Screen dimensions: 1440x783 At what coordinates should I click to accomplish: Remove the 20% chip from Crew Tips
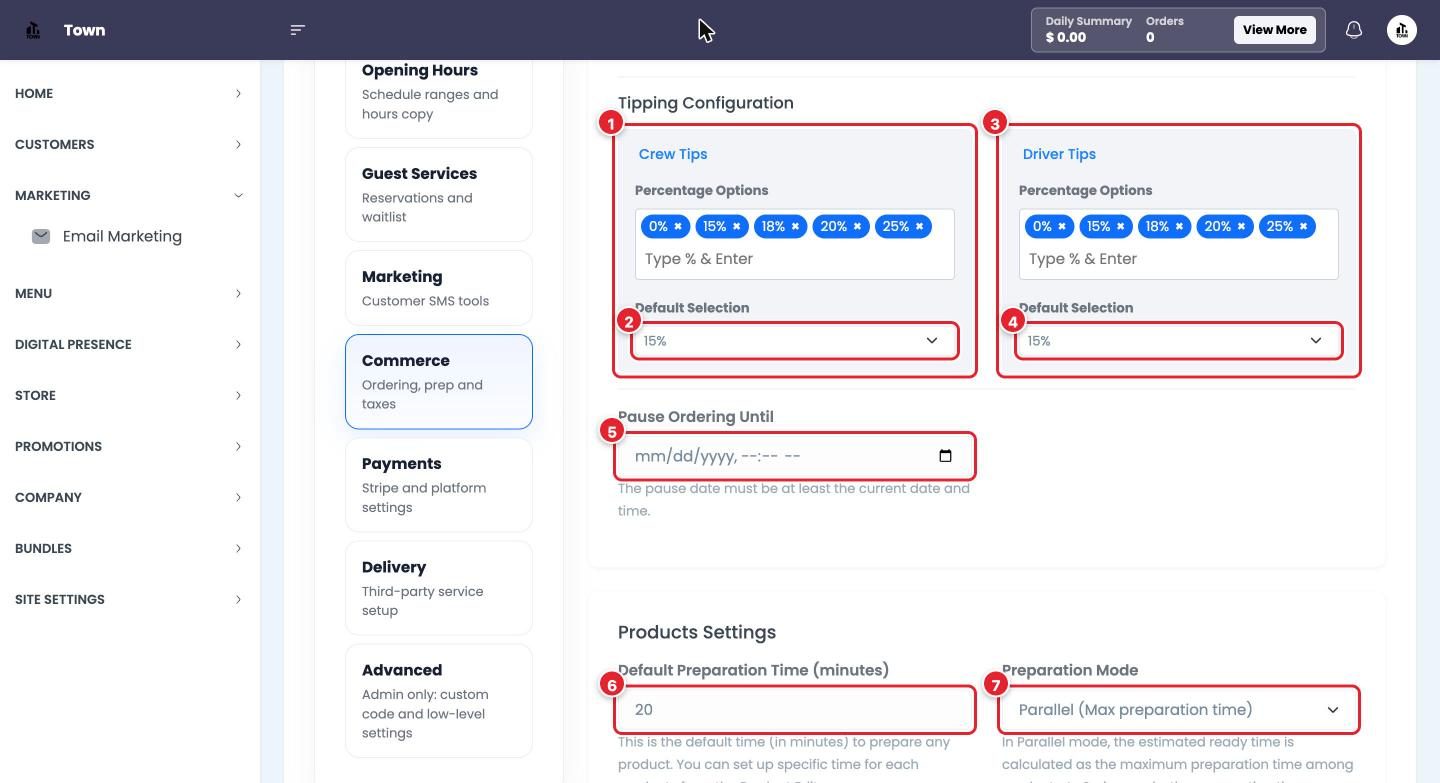858,226
